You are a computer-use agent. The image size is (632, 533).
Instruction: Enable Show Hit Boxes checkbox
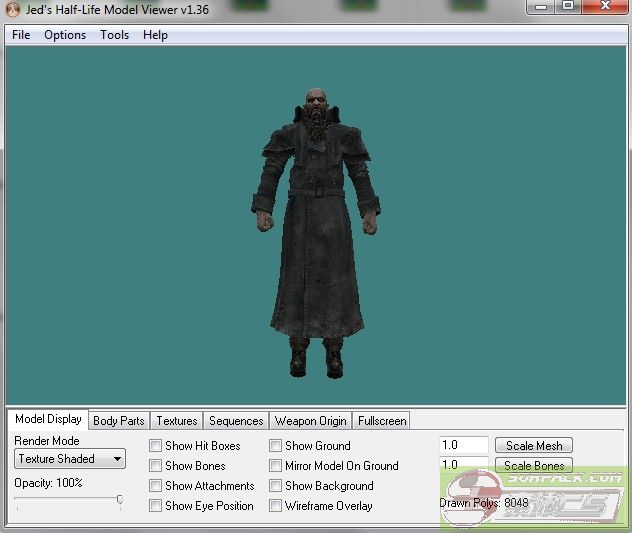pyautogui.click(x=156, y=446)
